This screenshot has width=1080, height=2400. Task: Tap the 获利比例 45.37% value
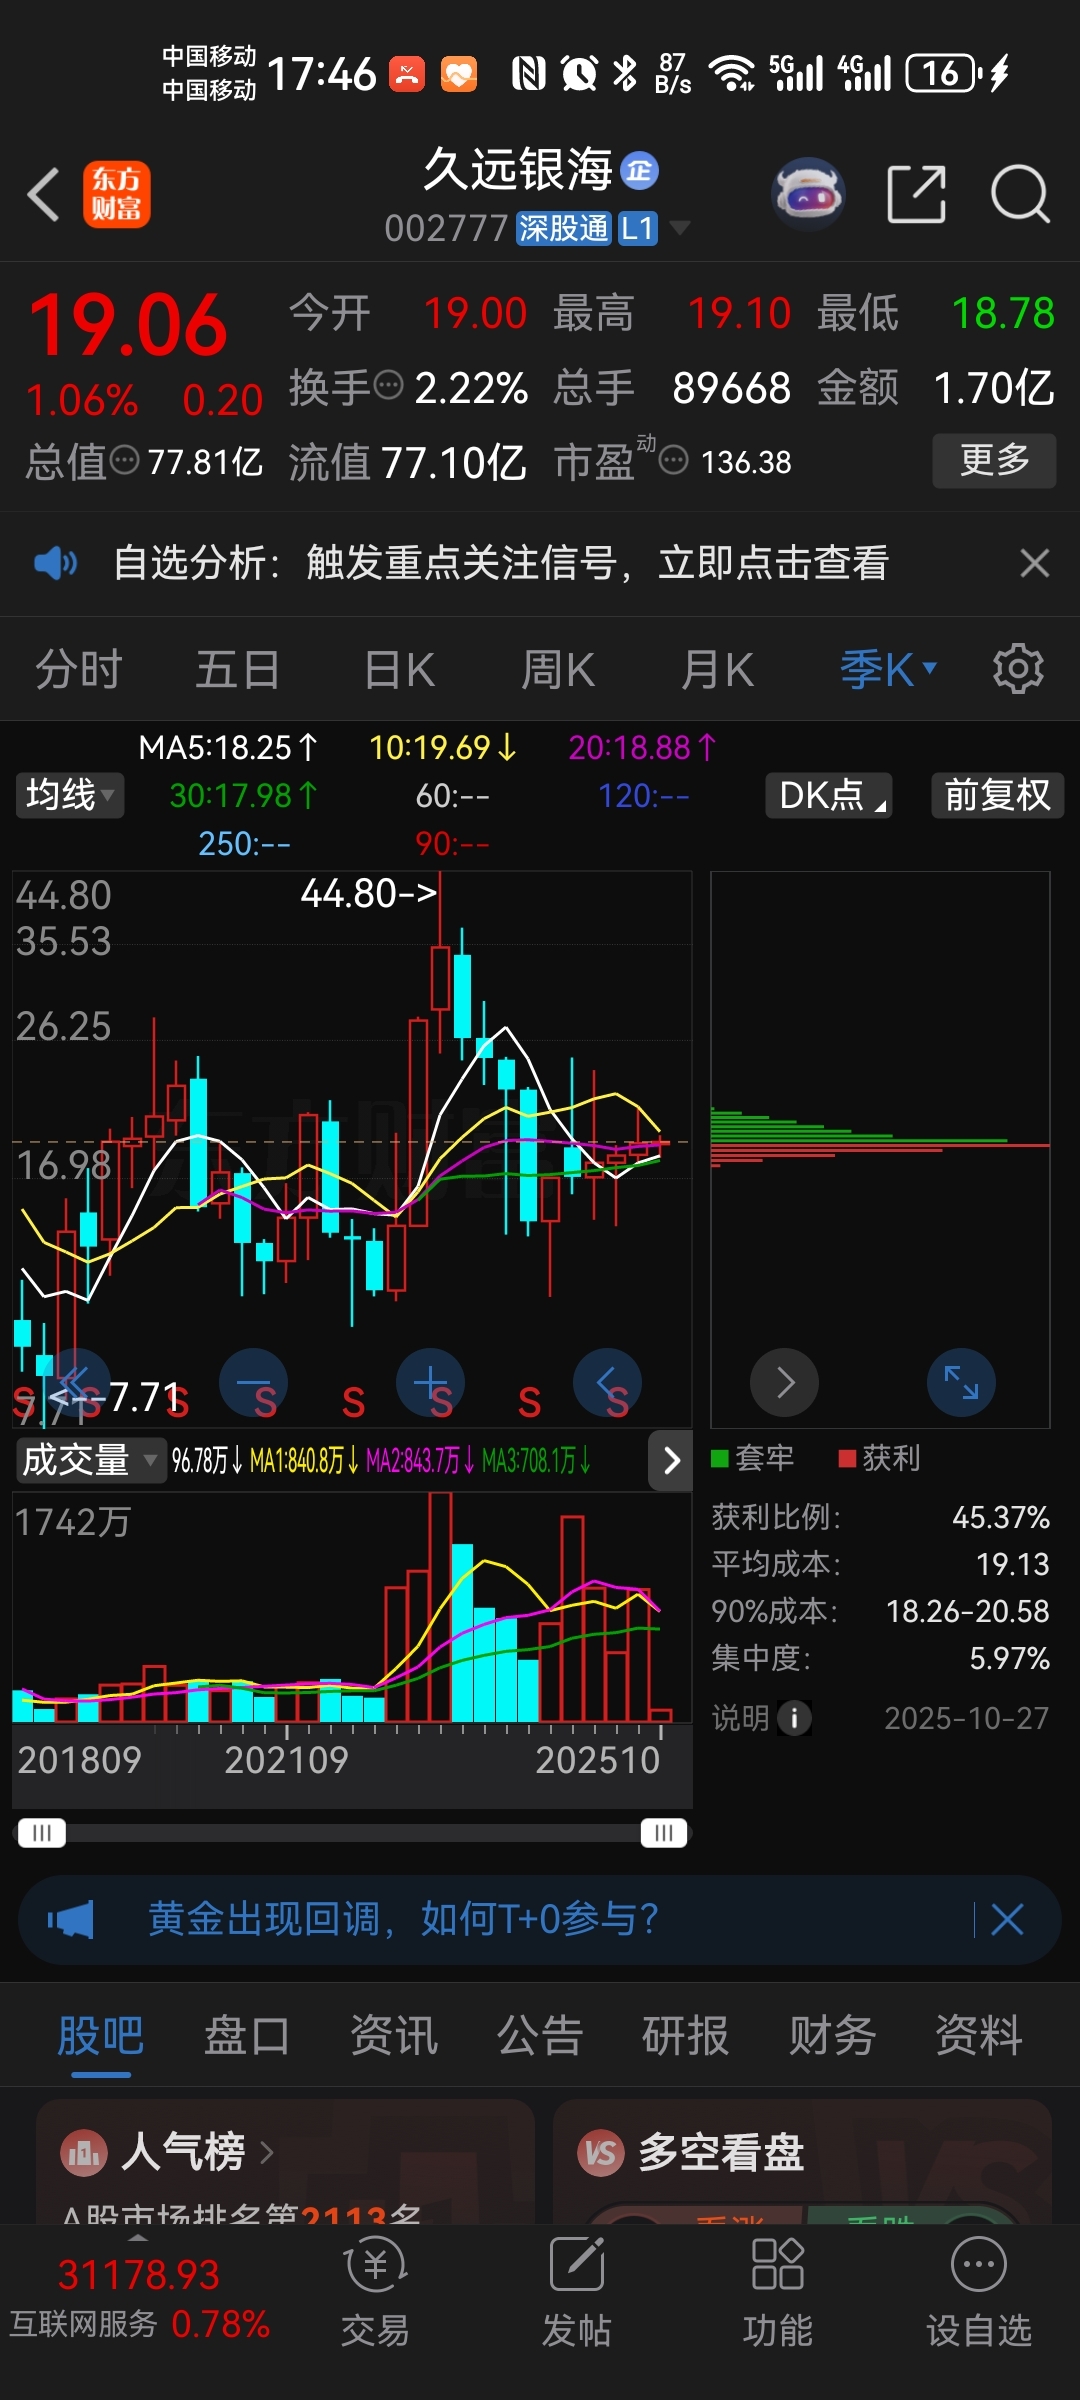1001,1517
